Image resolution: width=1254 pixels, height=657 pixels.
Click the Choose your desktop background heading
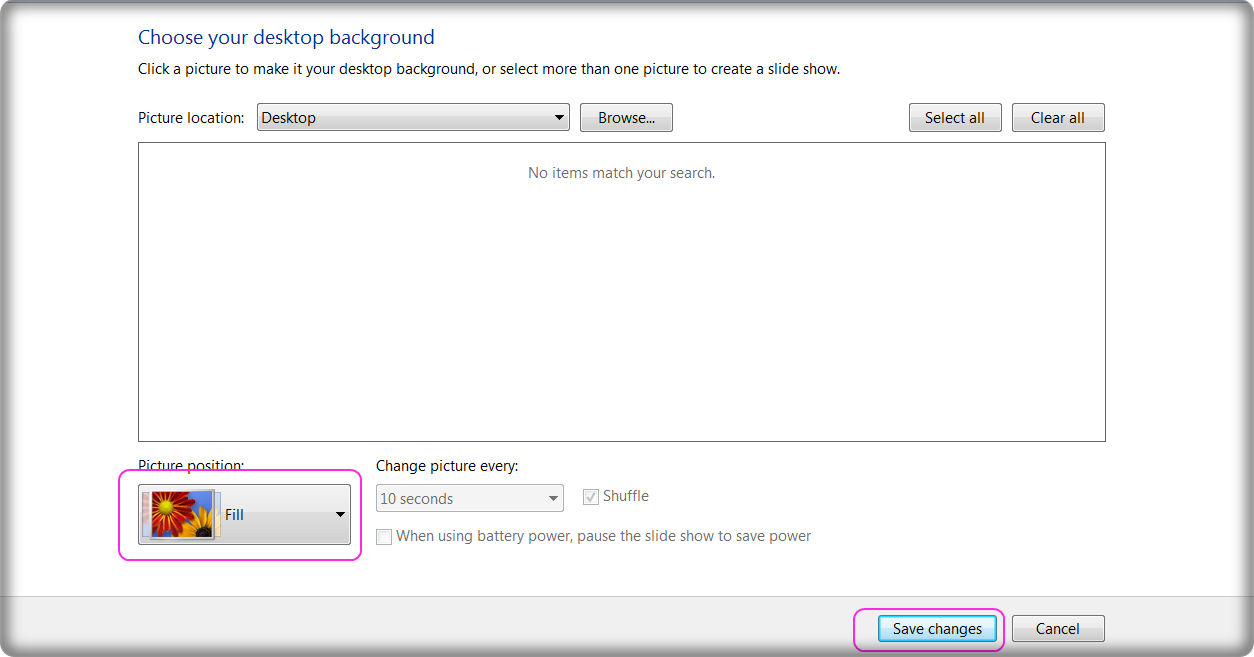286,38
